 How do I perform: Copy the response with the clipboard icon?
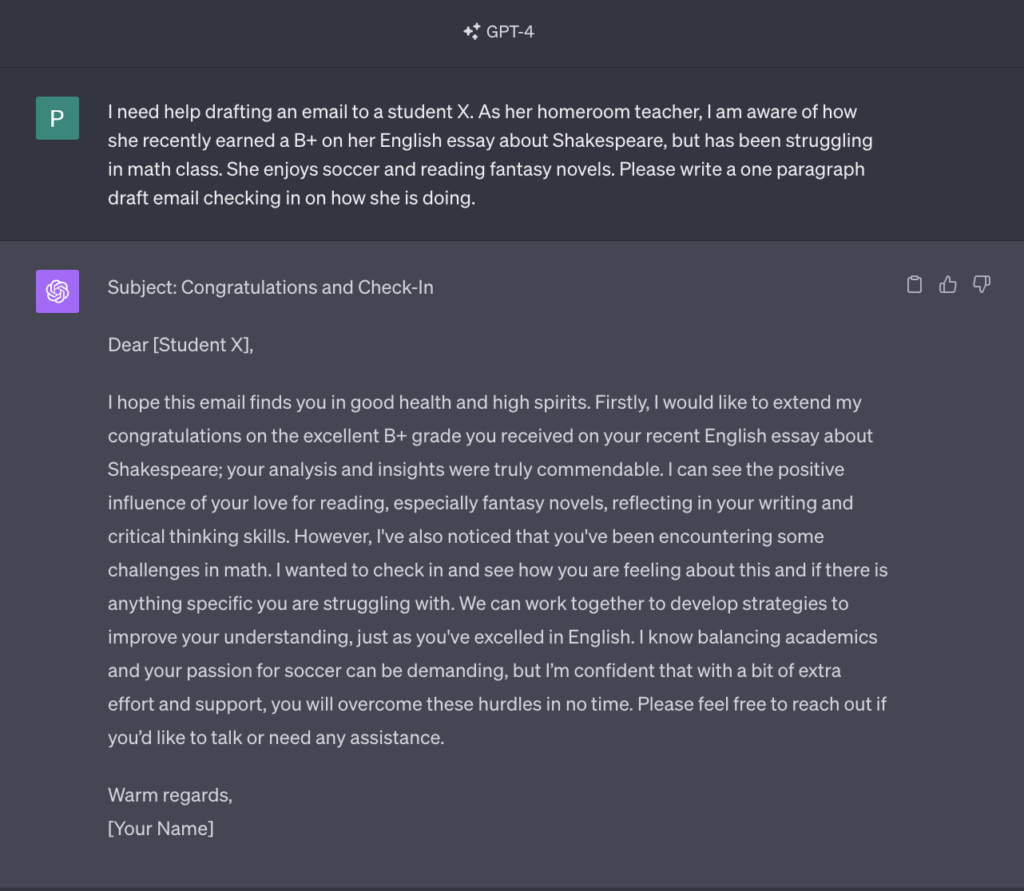[x=914, y=284]
